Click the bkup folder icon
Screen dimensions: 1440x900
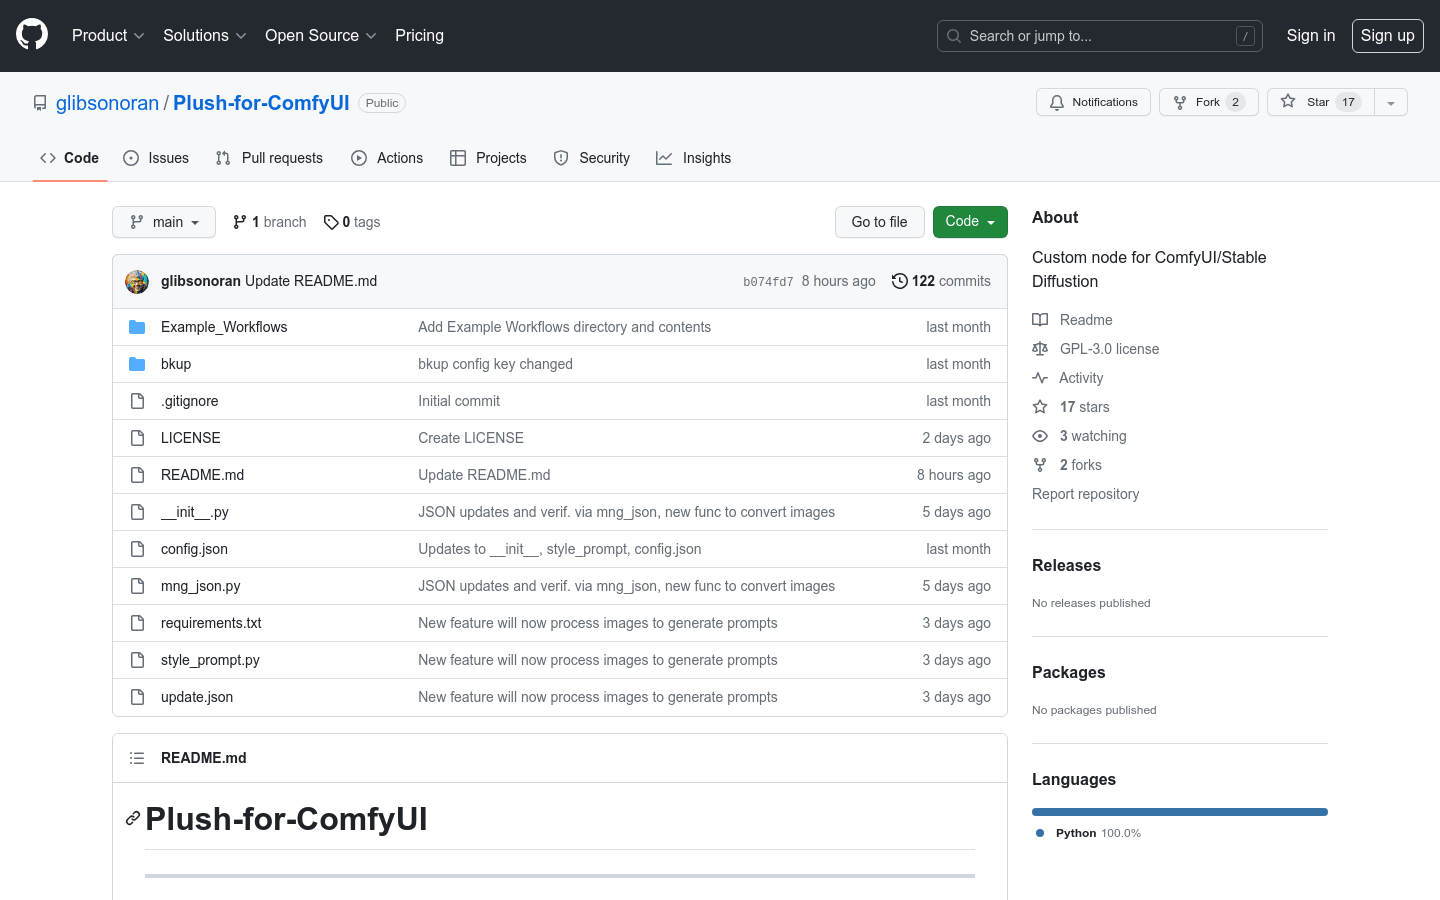[x=137, y=364]
